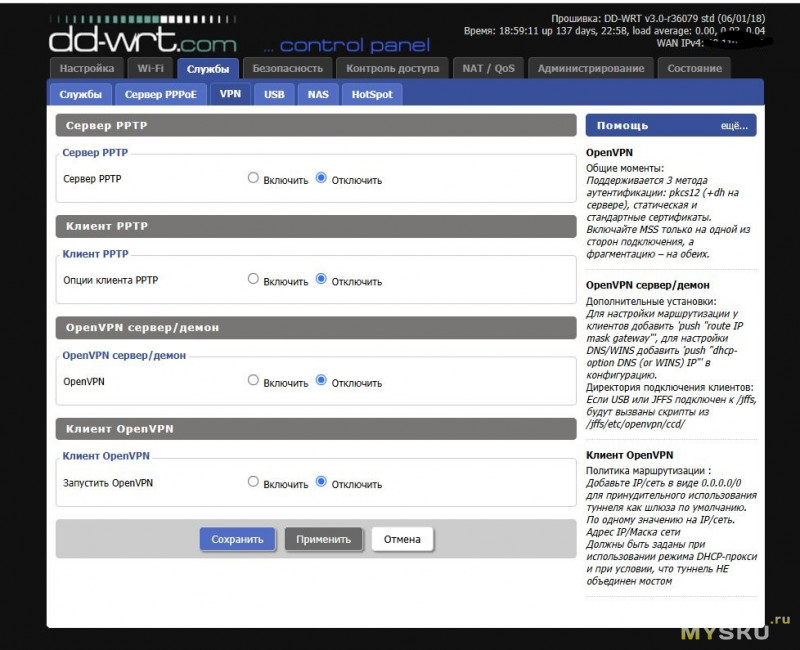Click the OpenVPN сервер/демон section header
800x650 pixels.
pos(316,328)
